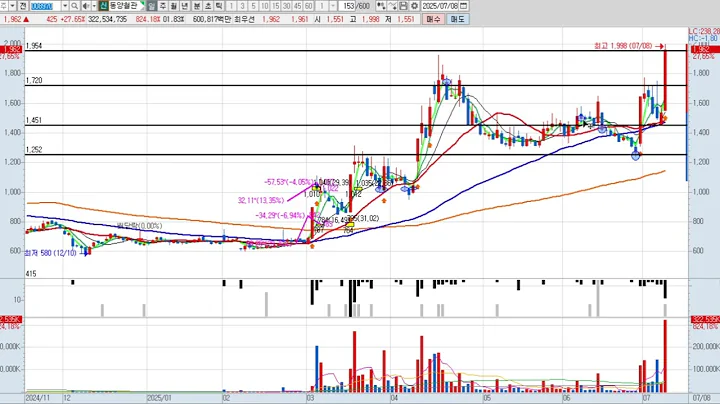Click the 1,954 horizontal line label
Viewport: 720px width, 404px height.
coord(34,46)
